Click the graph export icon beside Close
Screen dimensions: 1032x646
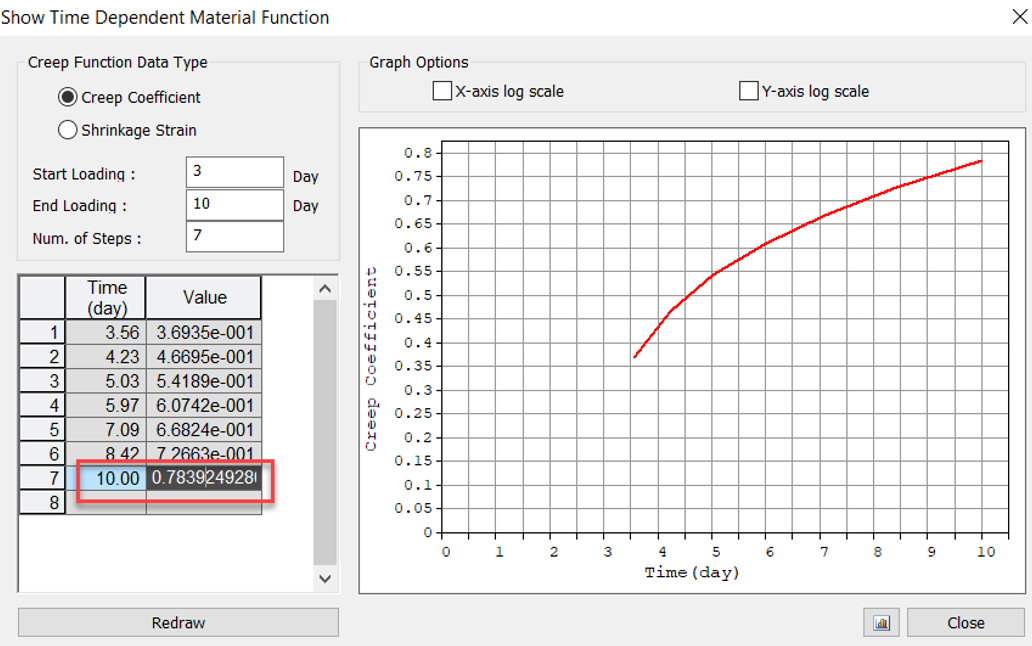click(x=881, y=622)
